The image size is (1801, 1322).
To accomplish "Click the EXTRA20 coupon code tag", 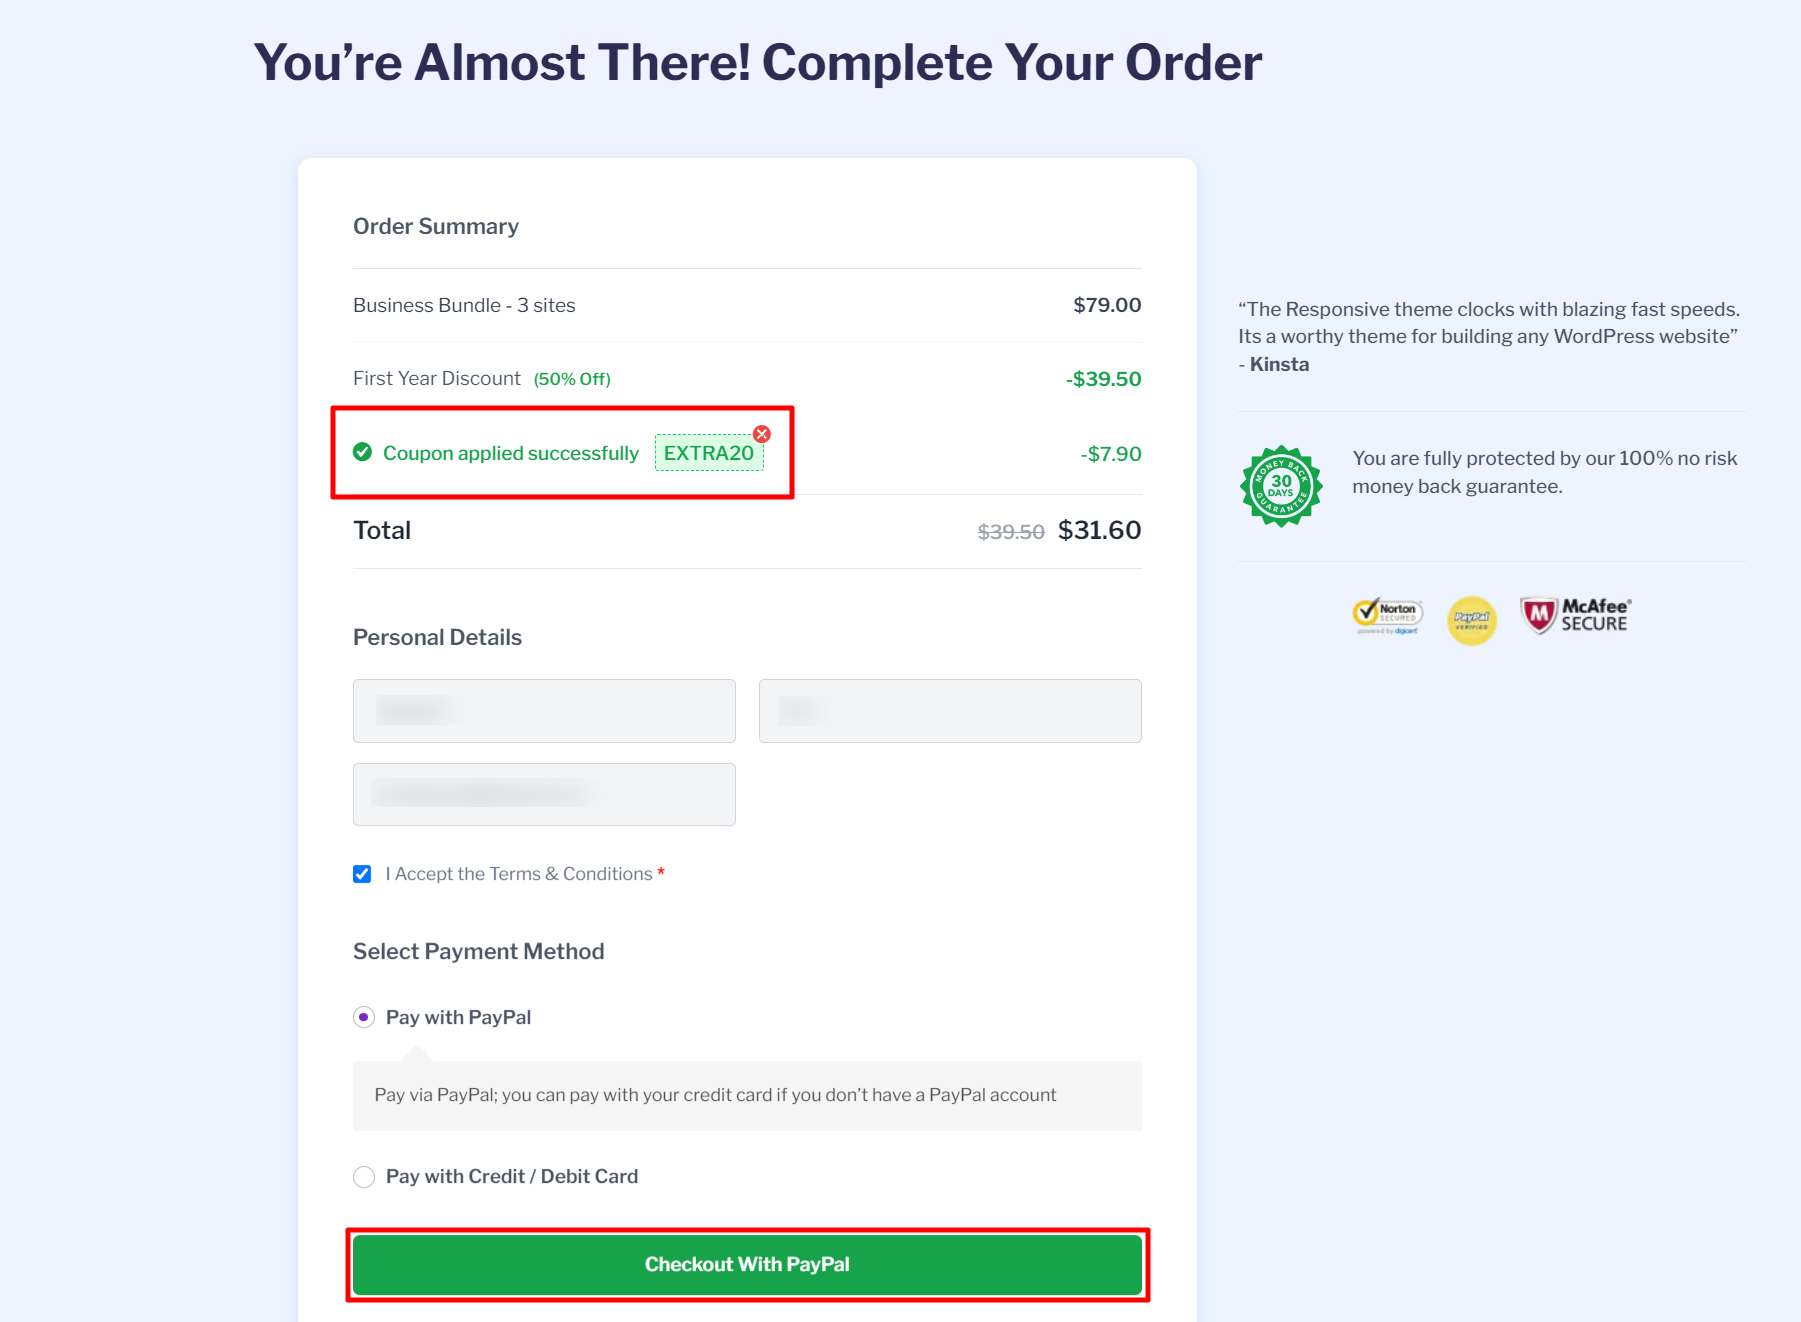I will [x=710, y=452].
